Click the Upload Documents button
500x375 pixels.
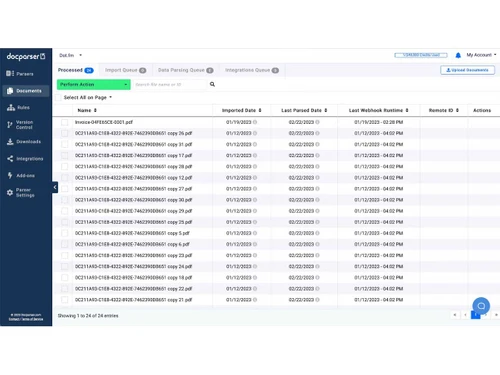(x=467, y=70)
